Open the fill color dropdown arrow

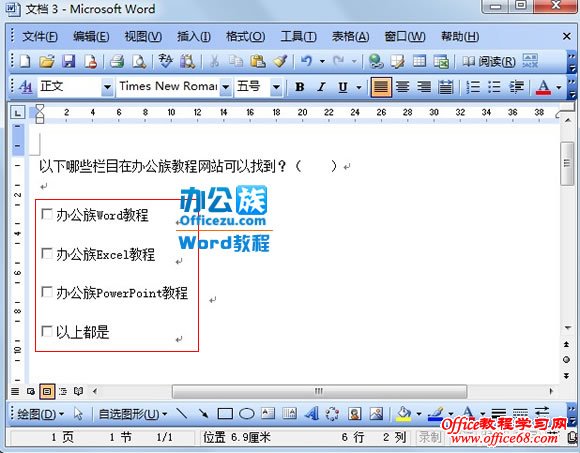pos(419,413)
